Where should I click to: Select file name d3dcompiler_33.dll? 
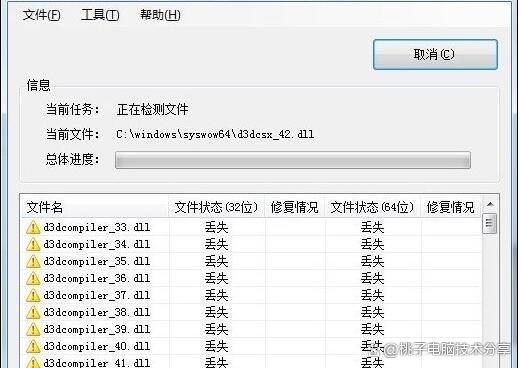97,227
